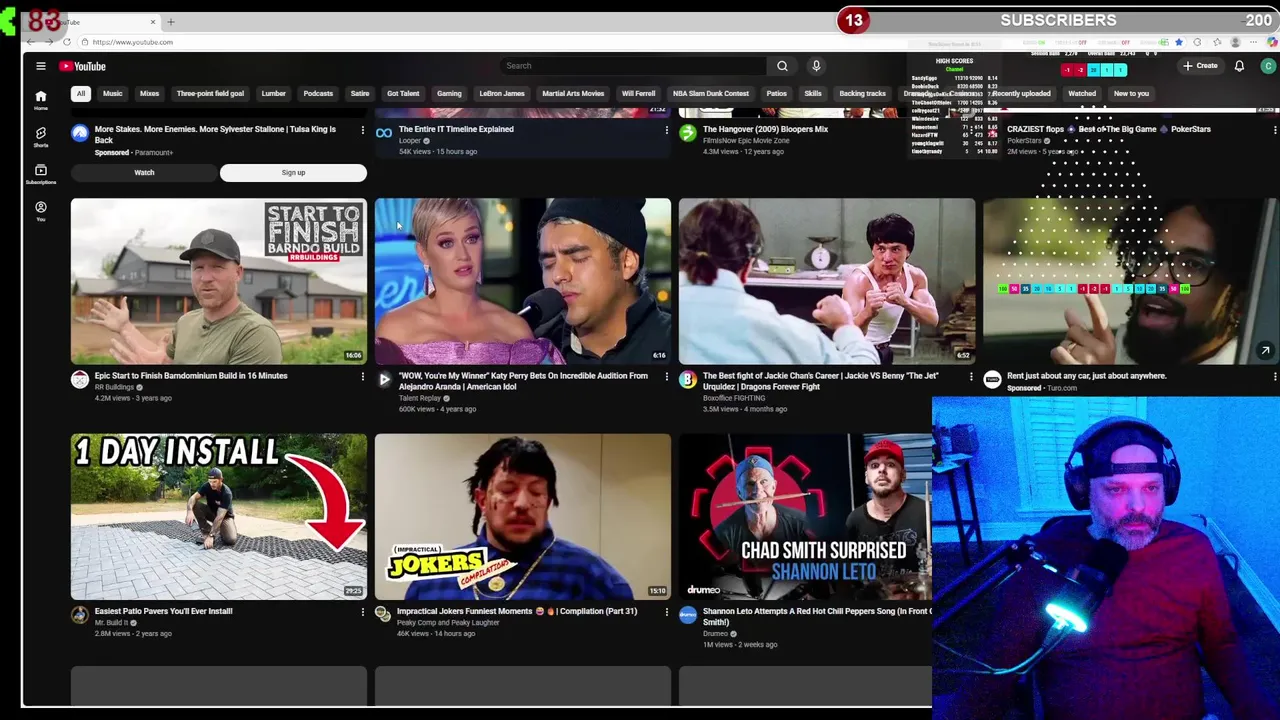Open options for Katy Perry audition video
This screenshot has width=1280, height=720.
[667, 377]
